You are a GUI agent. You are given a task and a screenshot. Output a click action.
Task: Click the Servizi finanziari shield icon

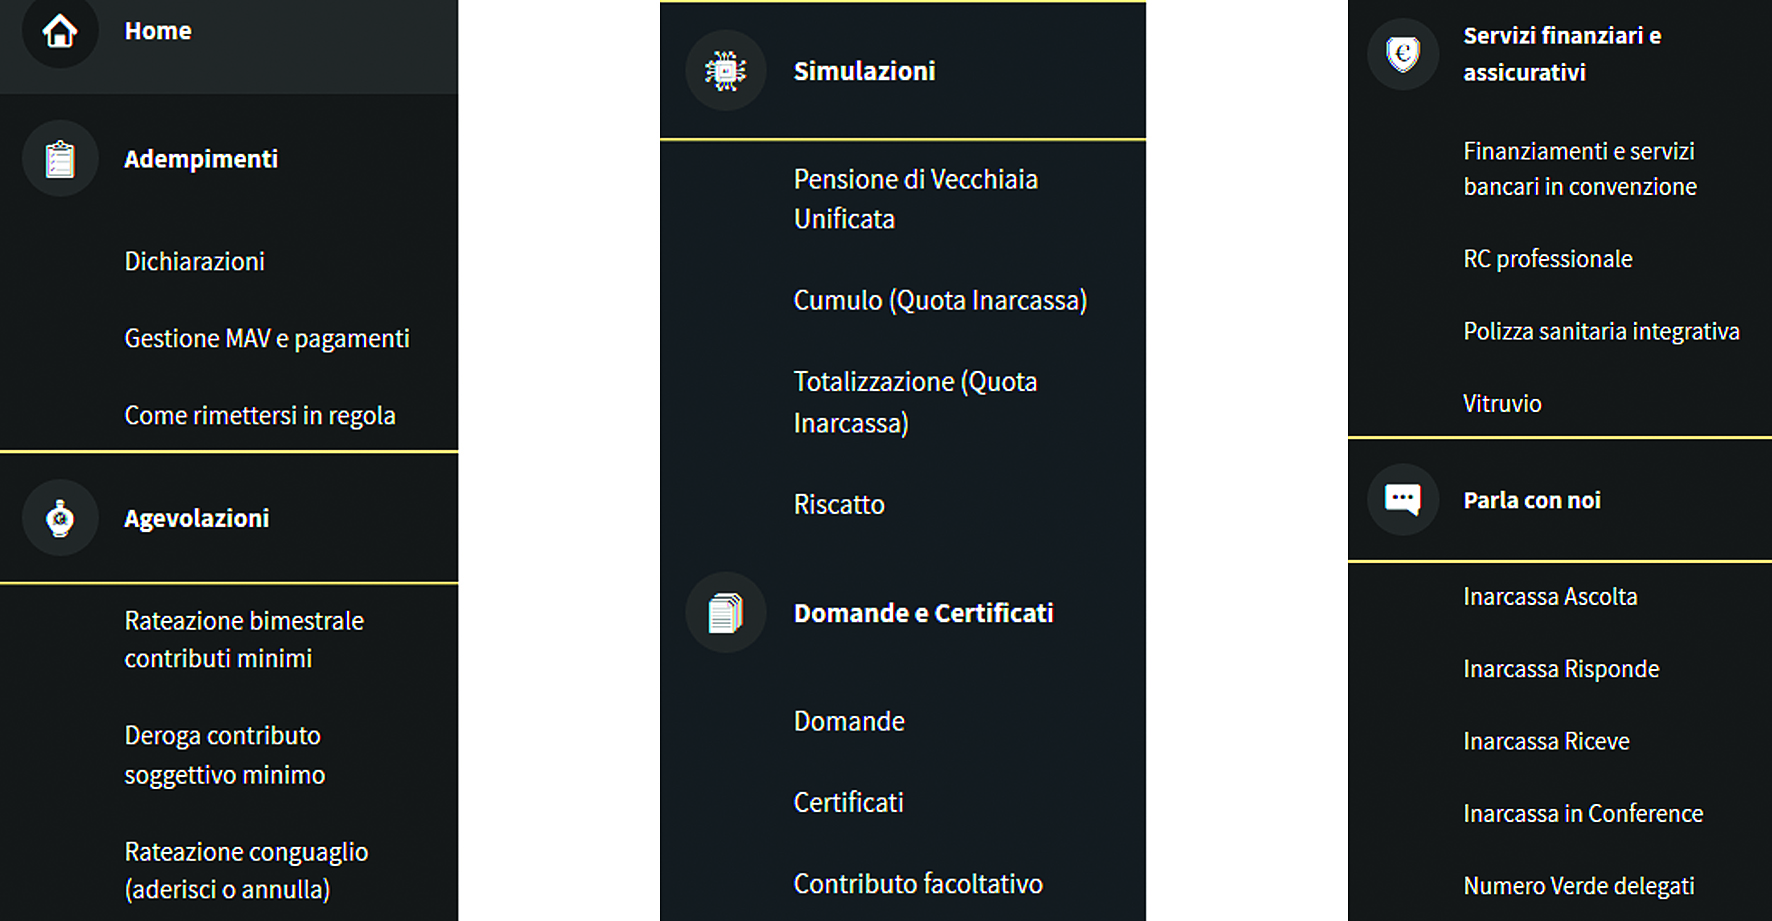click(1403, 54)
